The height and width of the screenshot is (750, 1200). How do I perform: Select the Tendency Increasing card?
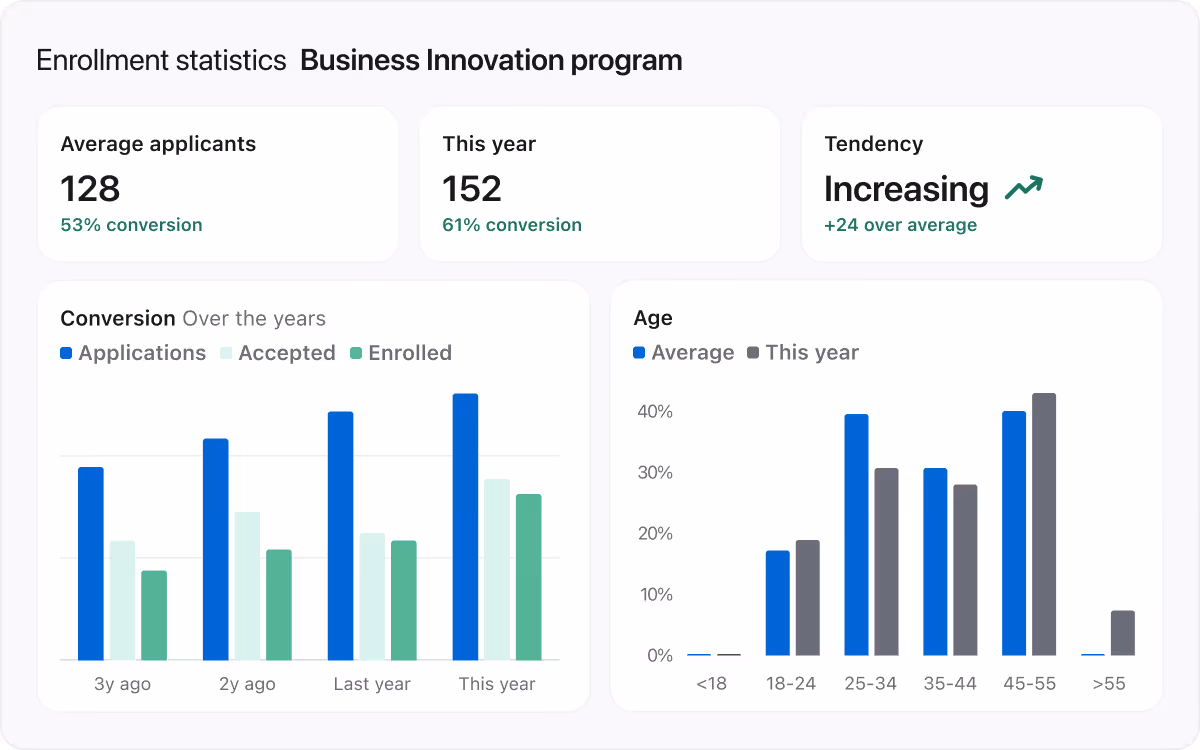point(981,184)
